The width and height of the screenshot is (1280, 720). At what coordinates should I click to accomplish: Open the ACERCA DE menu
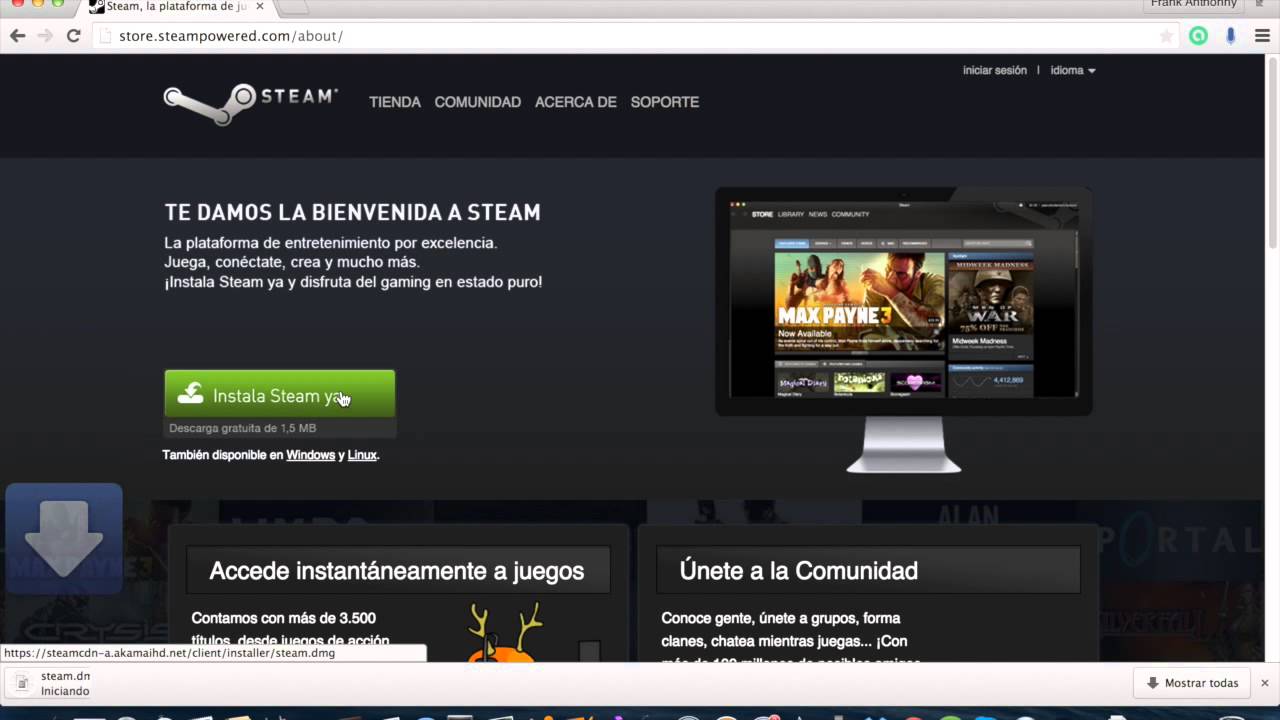[576, 102]
